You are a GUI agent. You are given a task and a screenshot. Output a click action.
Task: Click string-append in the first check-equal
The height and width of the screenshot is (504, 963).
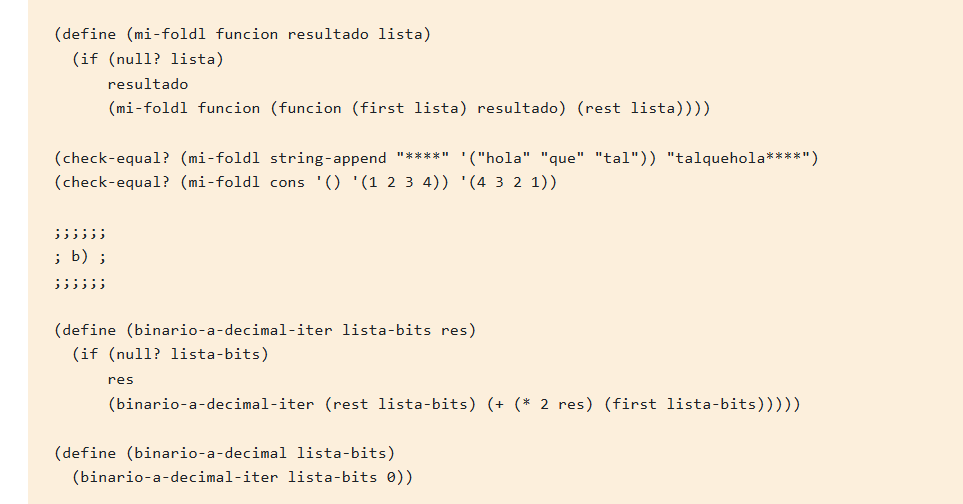(328, 158)
